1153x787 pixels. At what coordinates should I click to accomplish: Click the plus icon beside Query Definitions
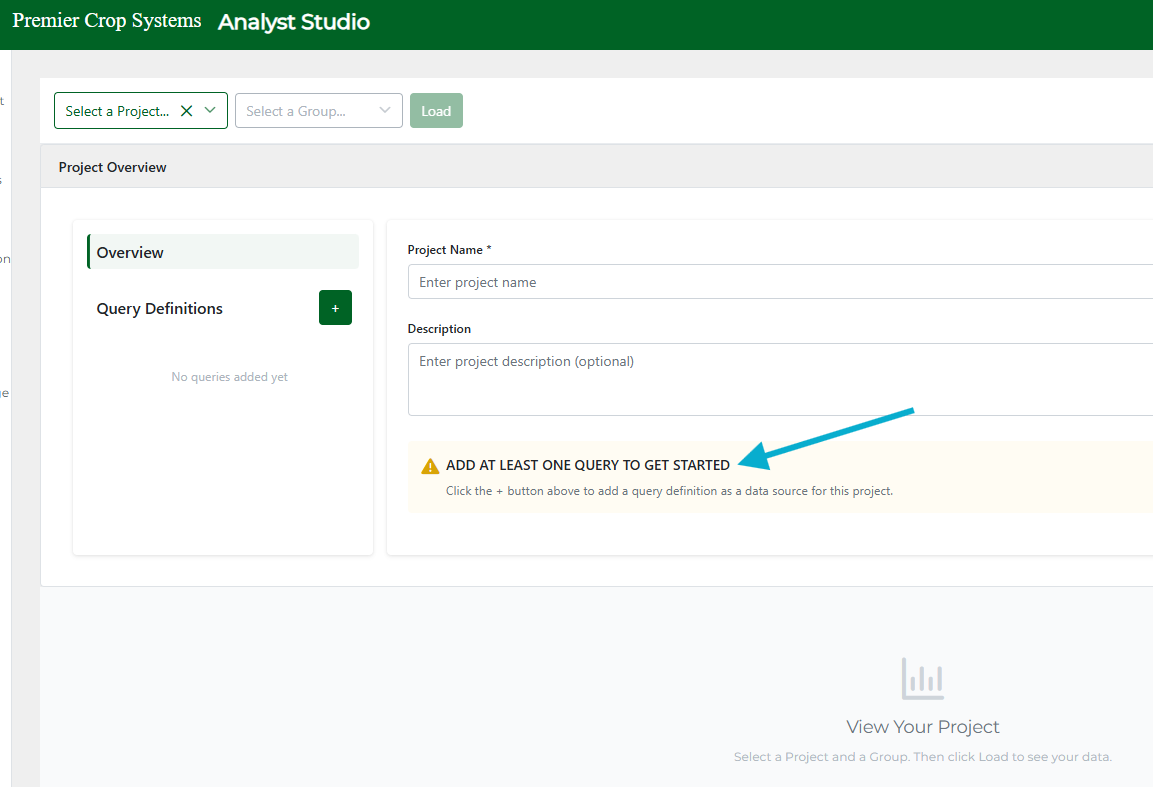[335, 308]
